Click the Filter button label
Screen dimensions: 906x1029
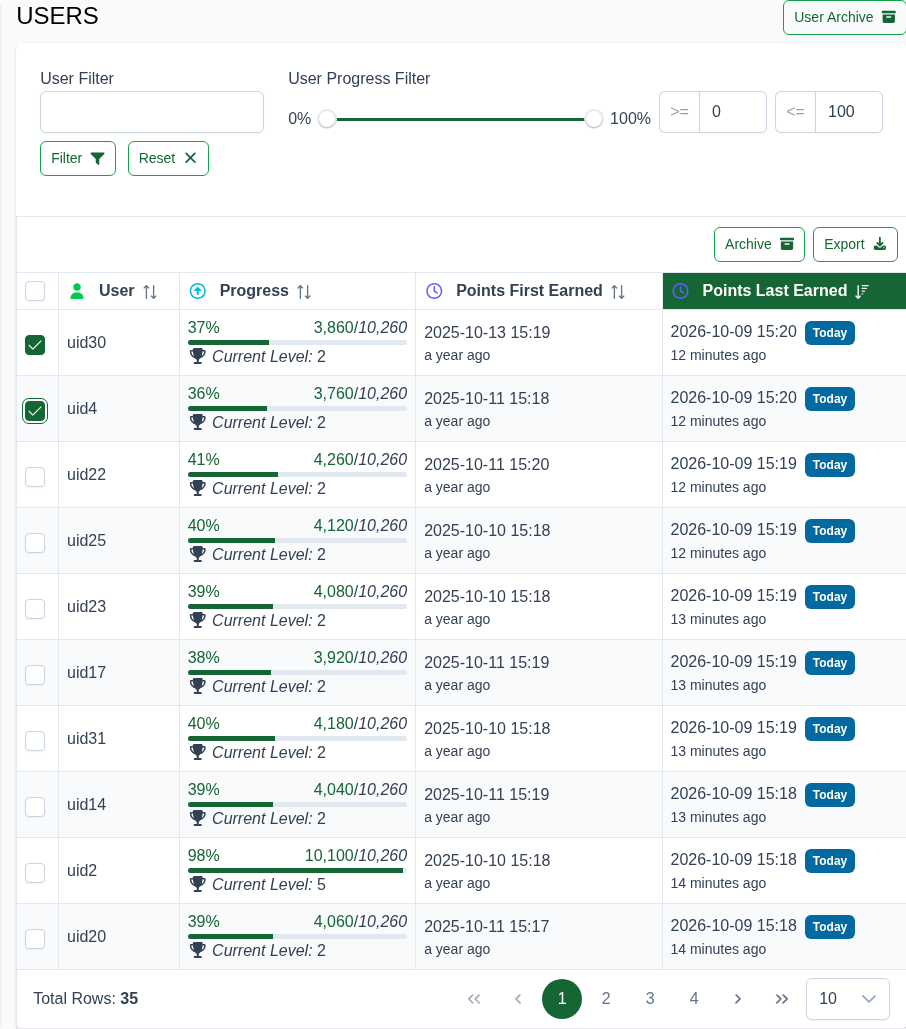[x=66, y=158]
